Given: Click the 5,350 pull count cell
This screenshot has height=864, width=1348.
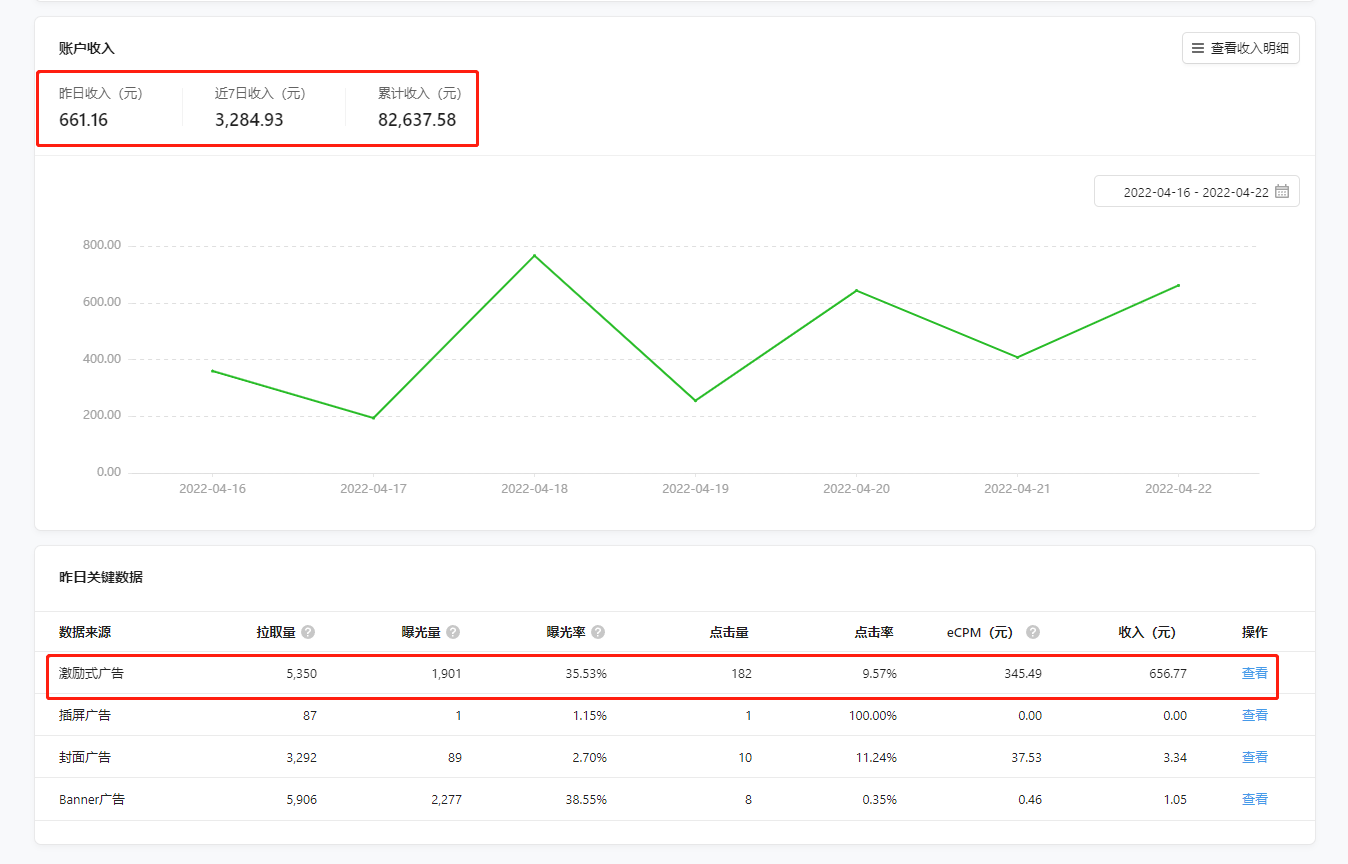Looking at the screenshot, I should click(301, 674).
